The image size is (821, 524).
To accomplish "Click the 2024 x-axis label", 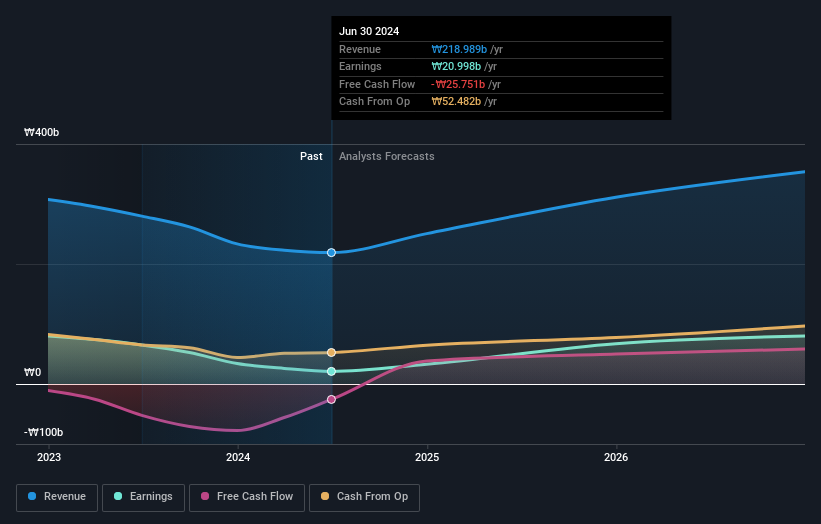I will (x=238, y=458).
